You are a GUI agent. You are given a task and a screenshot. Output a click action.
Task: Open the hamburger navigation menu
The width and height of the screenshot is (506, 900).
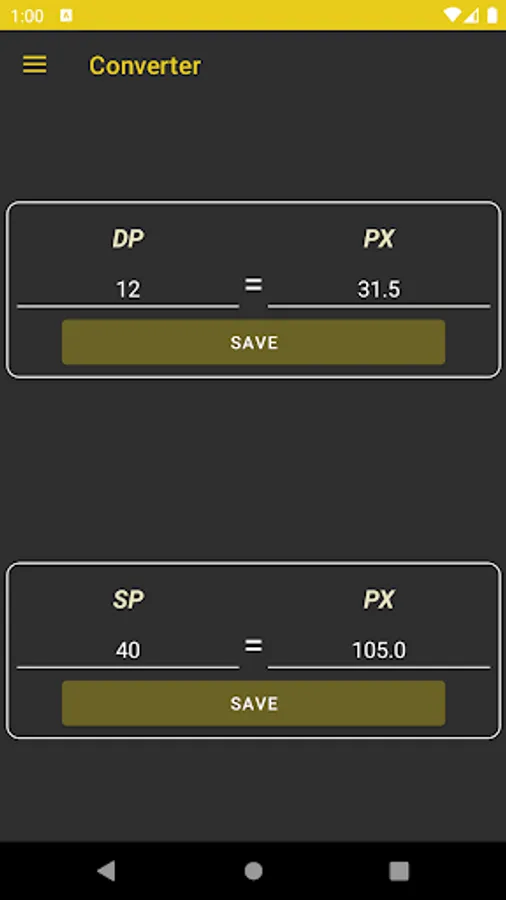point(34,65)
